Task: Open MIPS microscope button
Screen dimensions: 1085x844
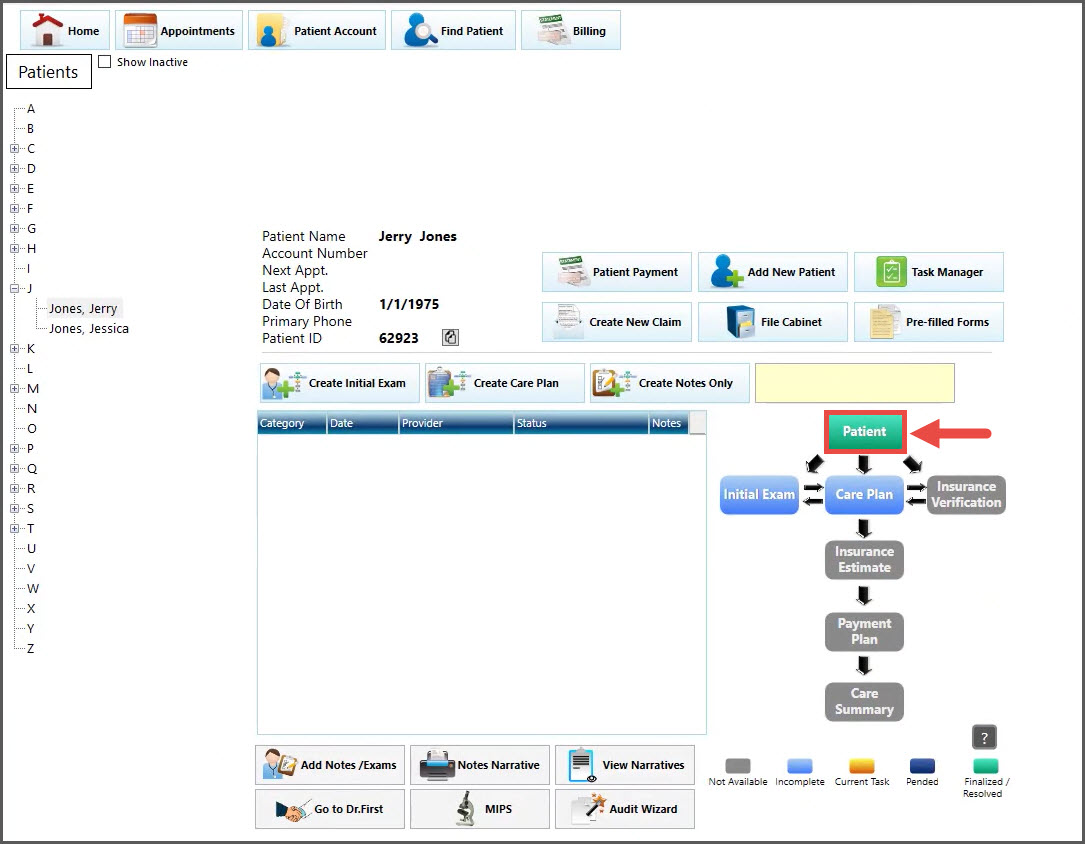Action: pos(480,809)
